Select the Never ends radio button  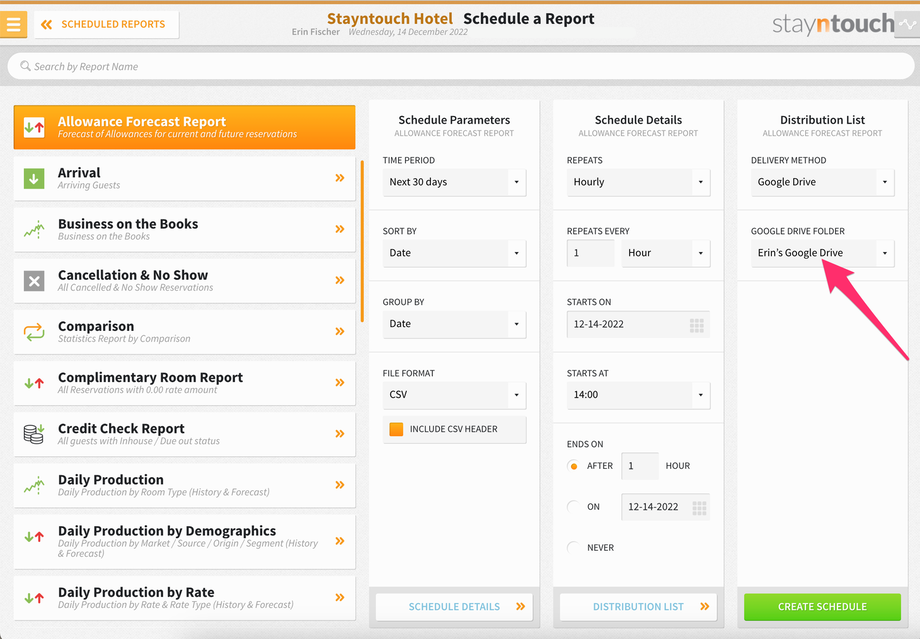pyautogui.click(x=573, y=547)
